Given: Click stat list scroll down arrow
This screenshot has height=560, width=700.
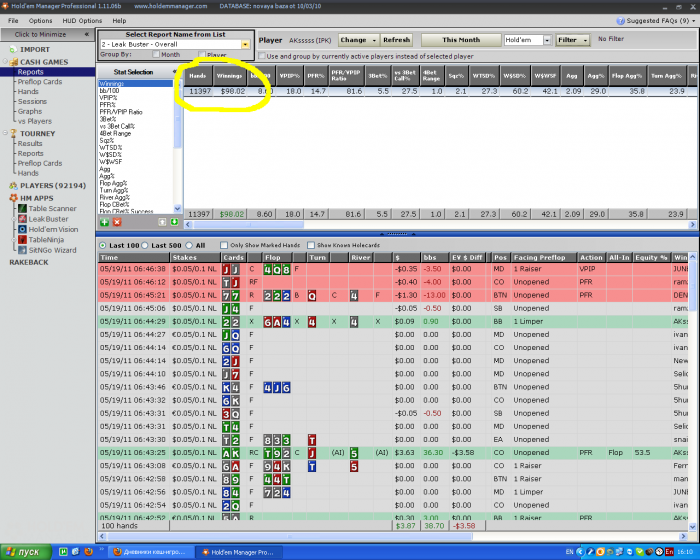Looking at the screenshot, I should coord(177,209).
